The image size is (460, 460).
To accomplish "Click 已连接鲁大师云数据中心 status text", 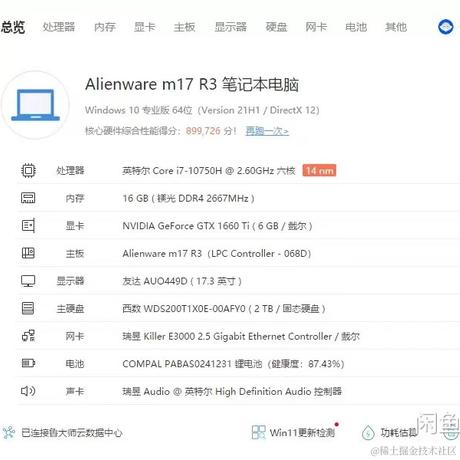I will tap(72, 433).
